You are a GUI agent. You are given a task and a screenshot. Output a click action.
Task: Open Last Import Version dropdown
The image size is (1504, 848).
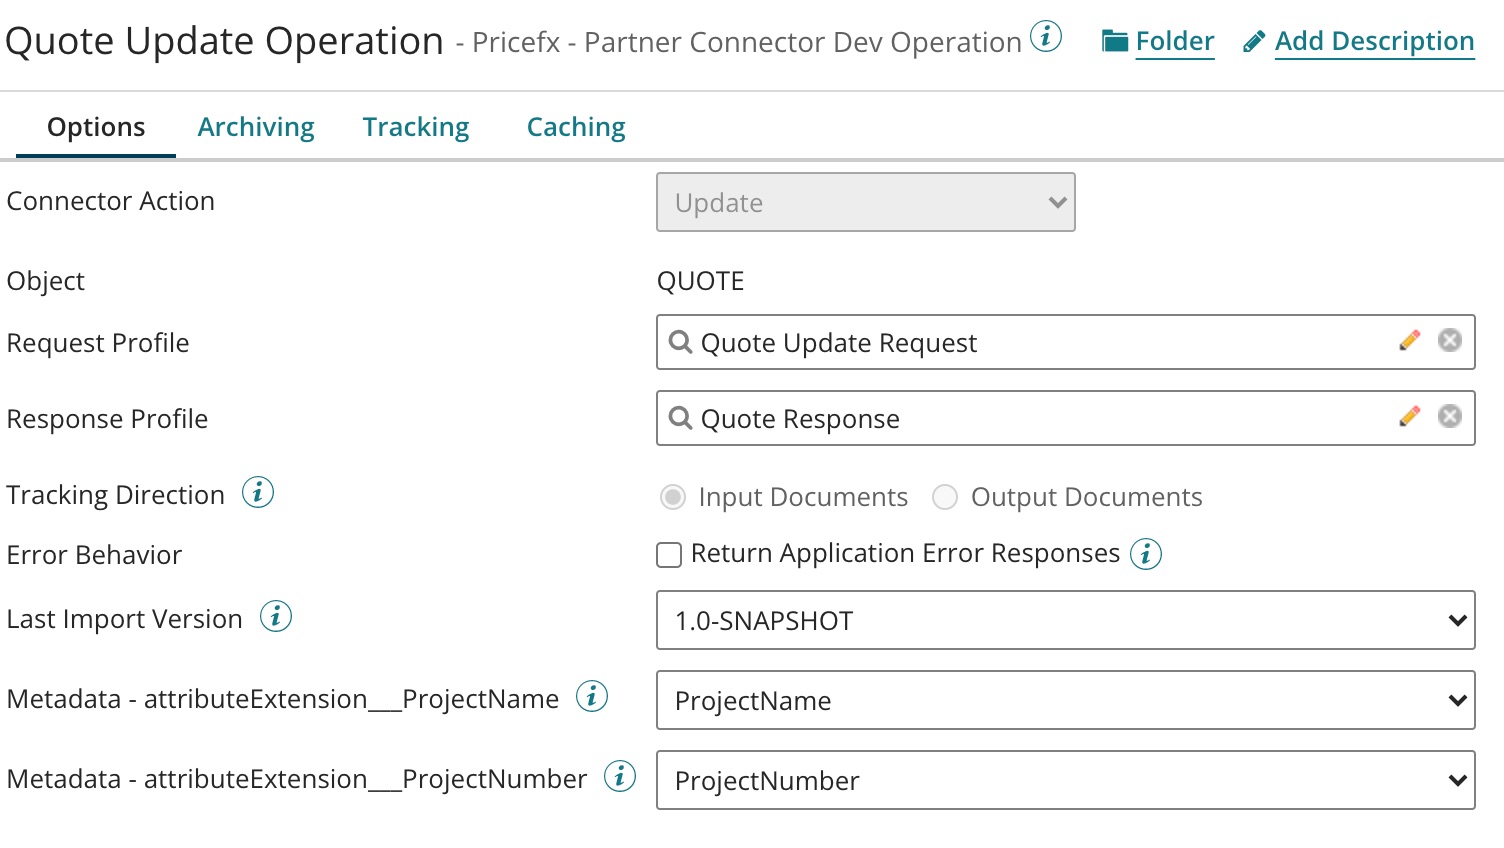pos(1065,620)
